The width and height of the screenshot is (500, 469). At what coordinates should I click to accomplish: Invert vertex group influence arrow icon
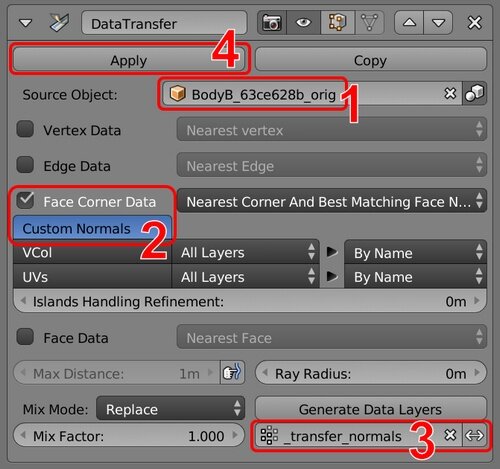pyautogui.click(x=474, y=435)
